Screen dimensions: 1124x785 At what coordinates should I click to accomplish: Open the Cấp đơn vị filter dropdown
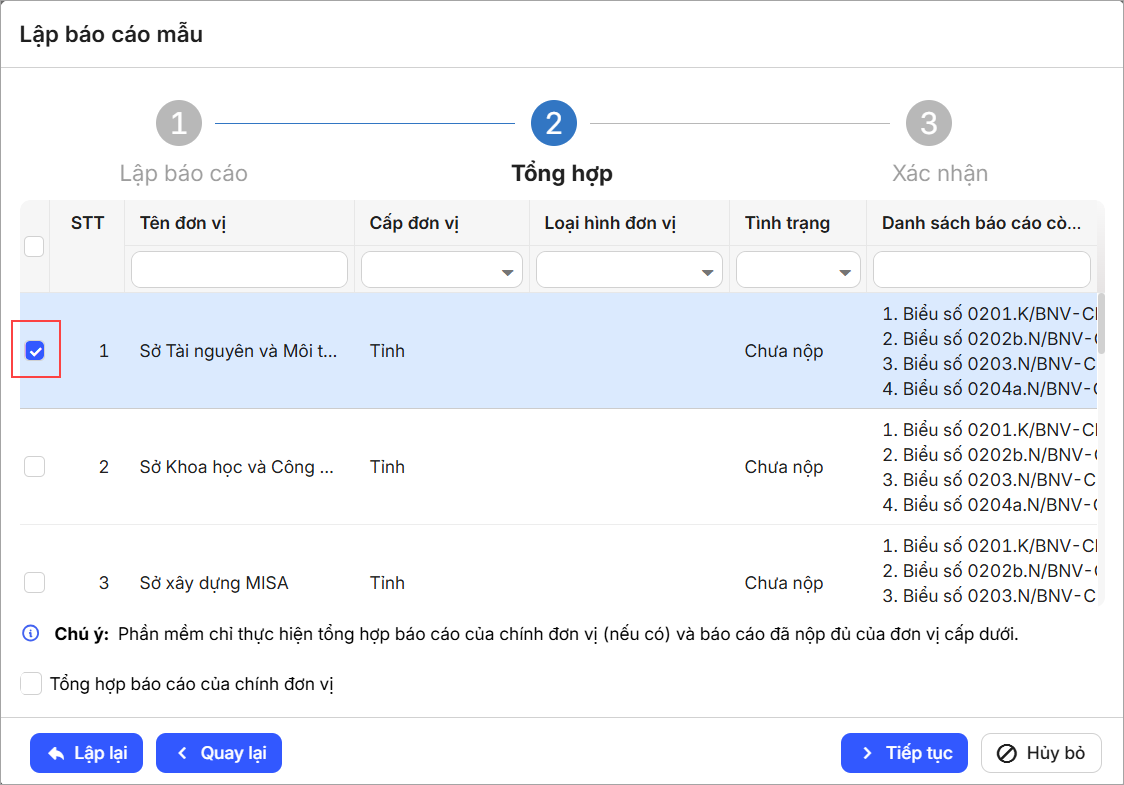[x=441, y=270]
